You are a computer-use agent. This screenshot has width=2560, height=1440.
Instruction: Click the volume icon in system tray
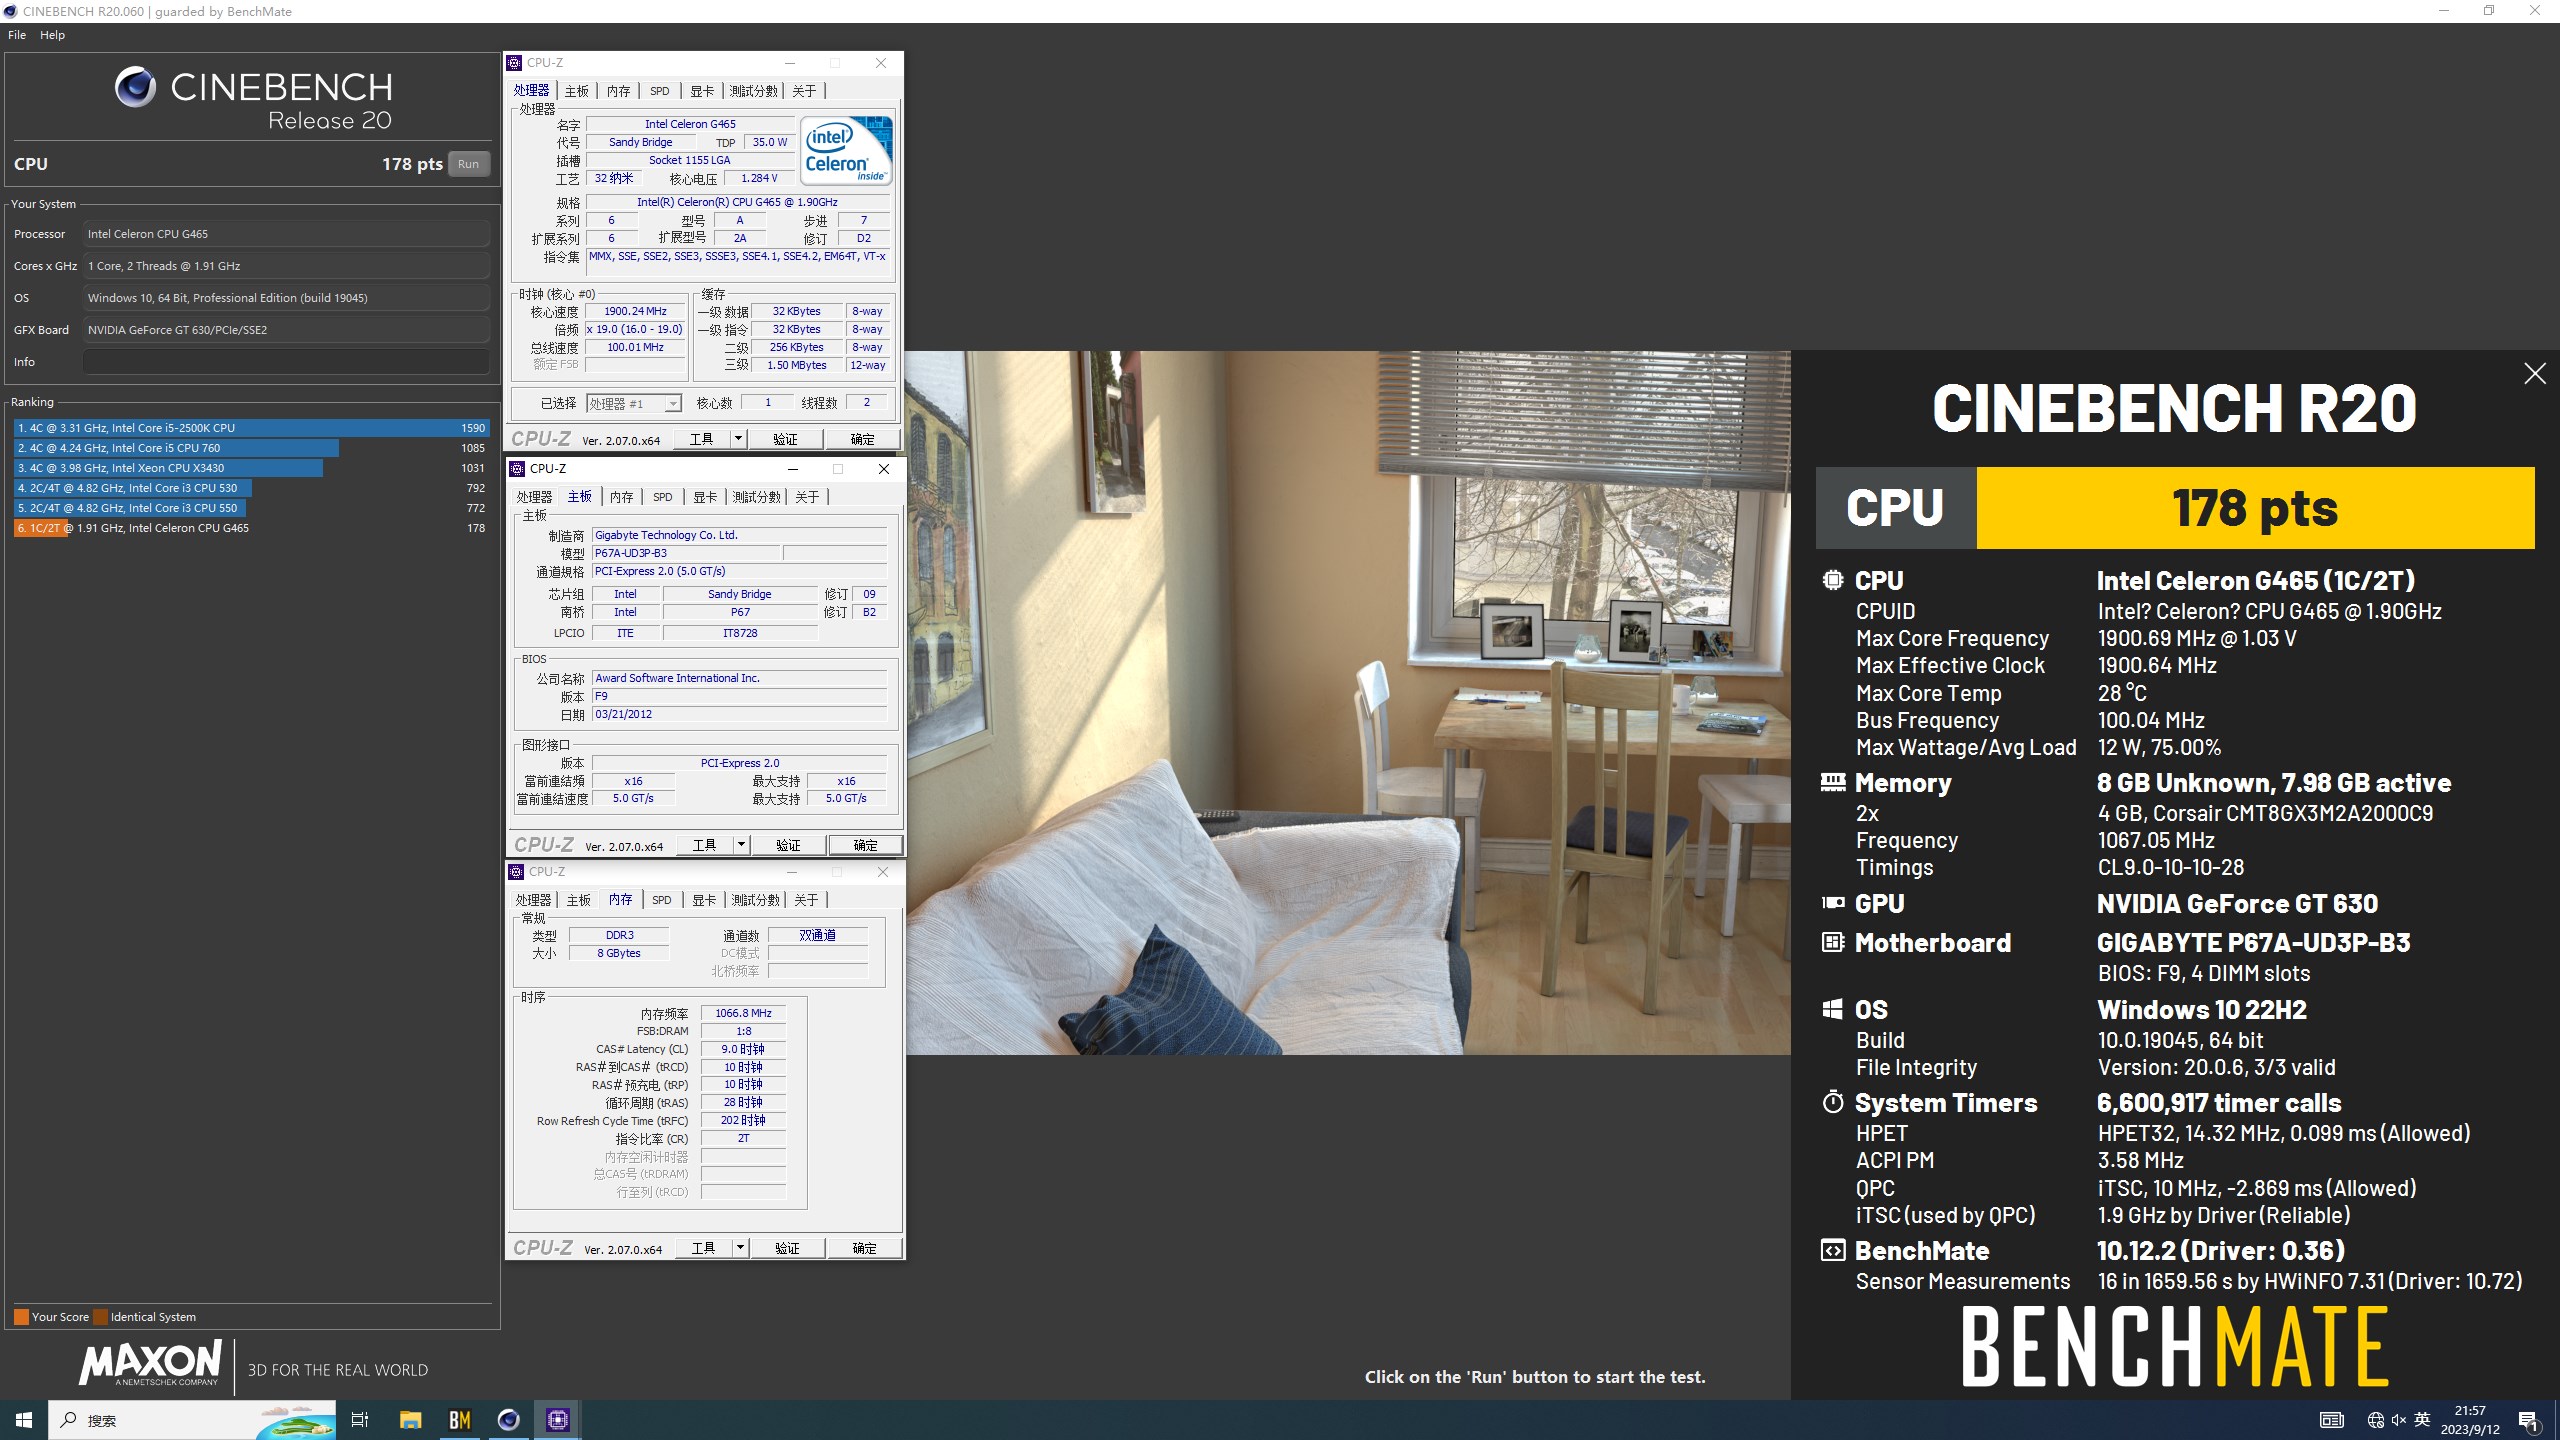tap(2399, 1420)
